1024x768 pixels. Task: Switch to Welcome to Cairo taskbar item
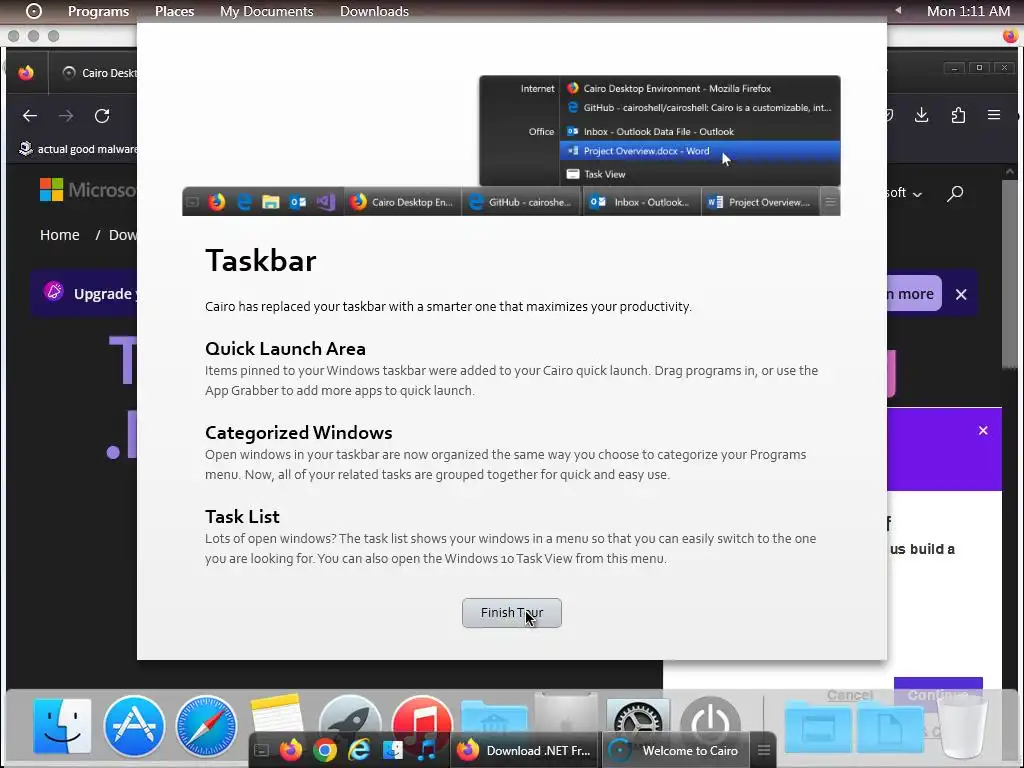(676, 750)
